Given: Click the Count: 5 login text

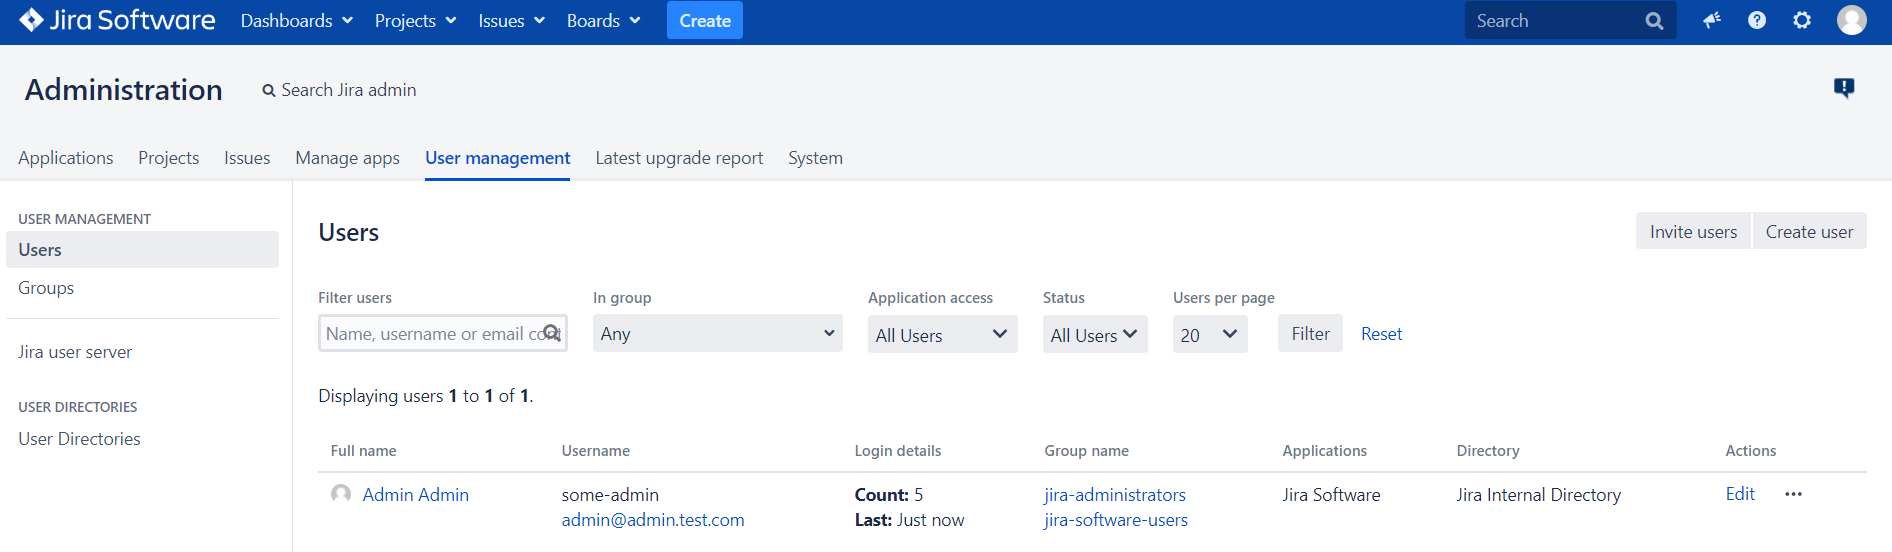Looking at the screenshot, I should tap(889, 495).
